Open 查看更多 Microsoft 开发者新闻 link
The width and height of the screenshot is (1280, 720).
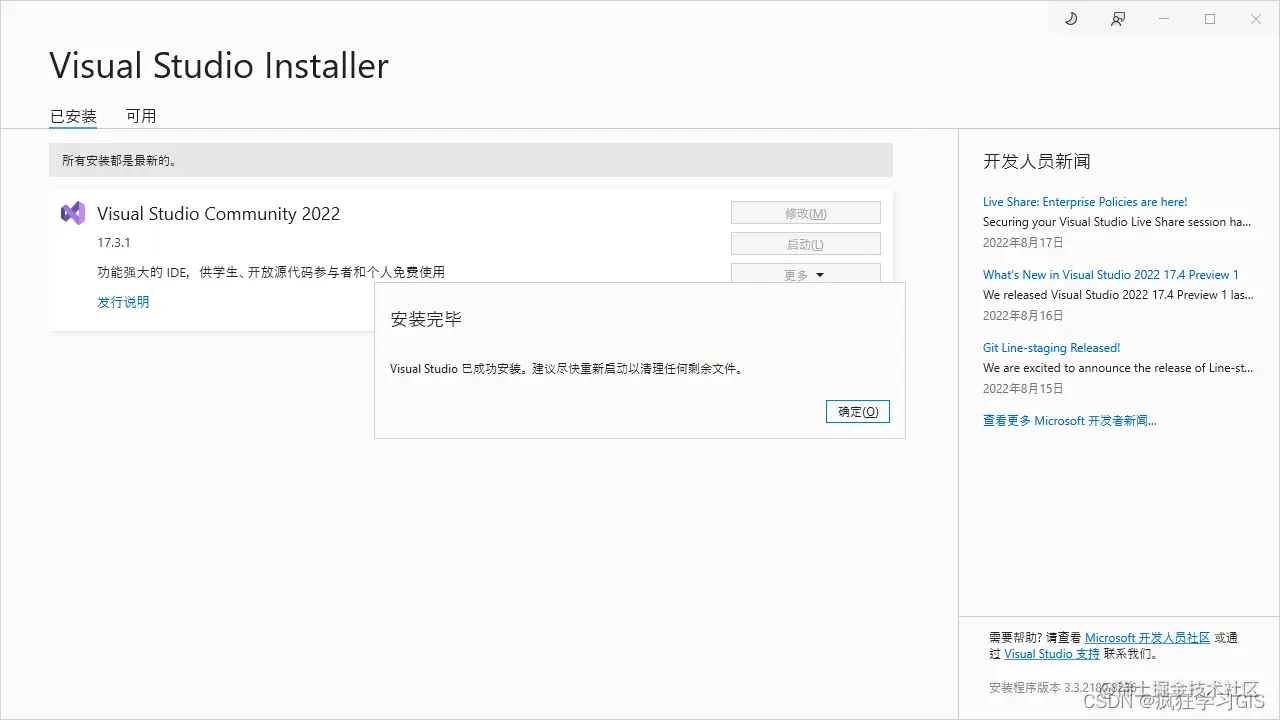(x=1070, y=421)
